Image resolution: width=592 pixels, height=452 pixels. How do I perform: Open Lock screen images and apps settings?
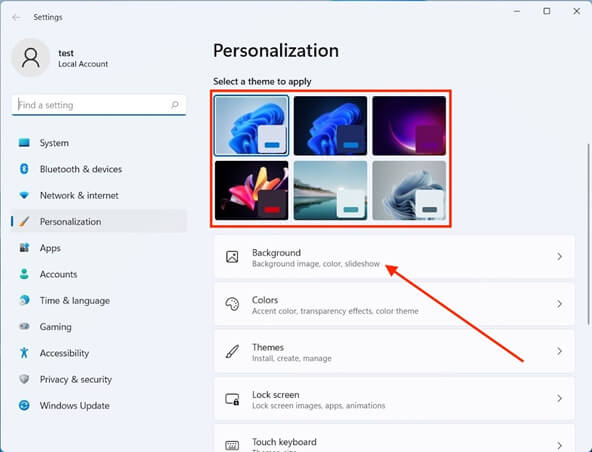point(394,398)
